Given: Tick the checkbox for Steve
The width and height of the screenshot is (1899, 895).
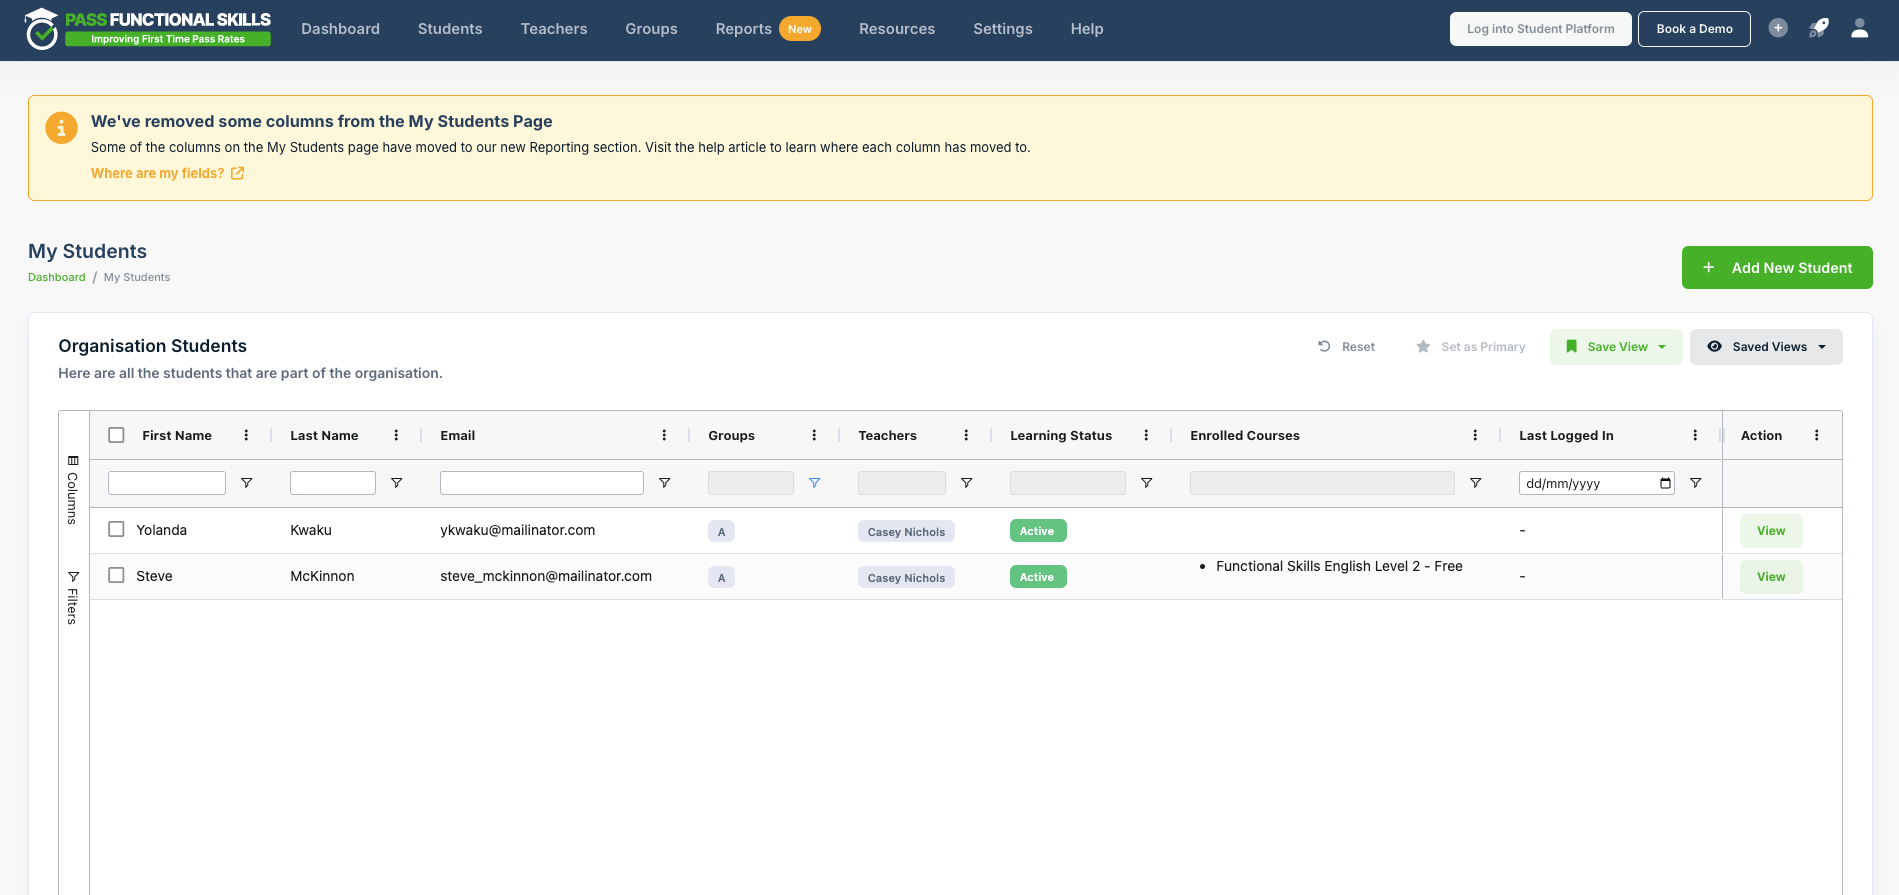Looking at the screenshot, I should pos(116,575).
